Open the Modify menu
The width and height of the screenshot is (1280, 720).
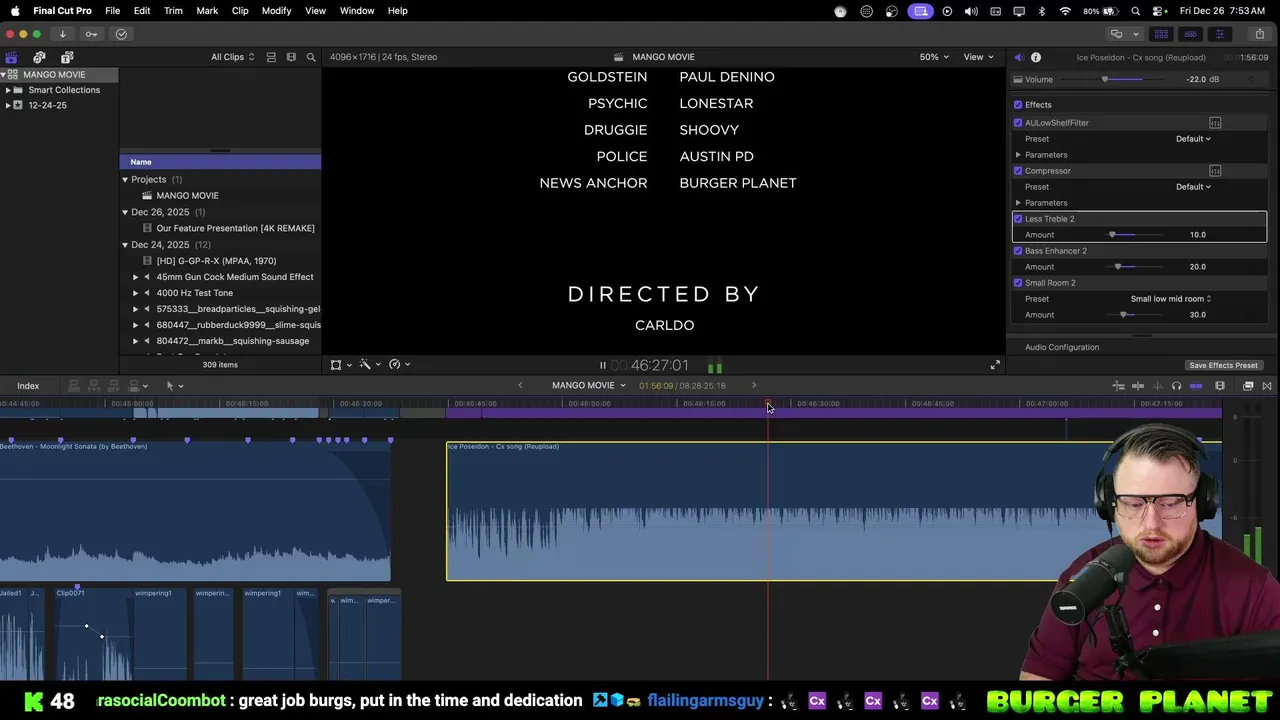click(x=276, y=11)
